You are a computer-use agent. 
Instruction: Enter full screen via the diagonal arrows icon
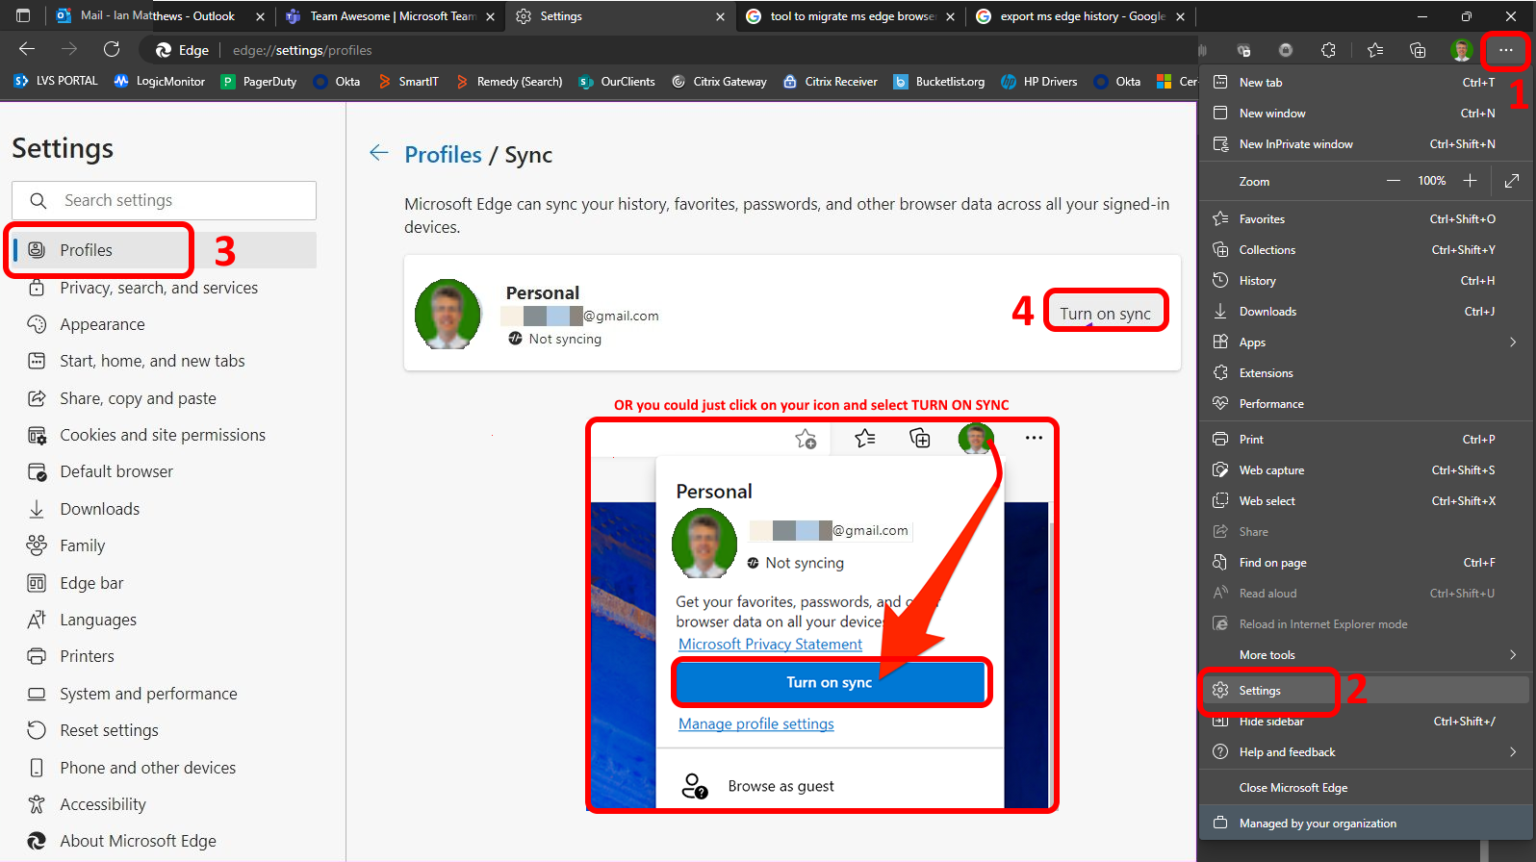point(1512,181)
